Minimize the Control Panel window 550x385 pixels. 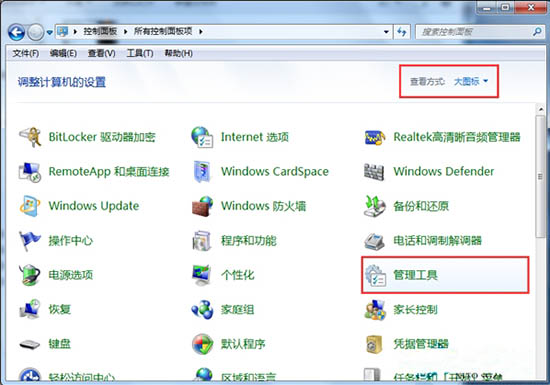tap(487, 8)
